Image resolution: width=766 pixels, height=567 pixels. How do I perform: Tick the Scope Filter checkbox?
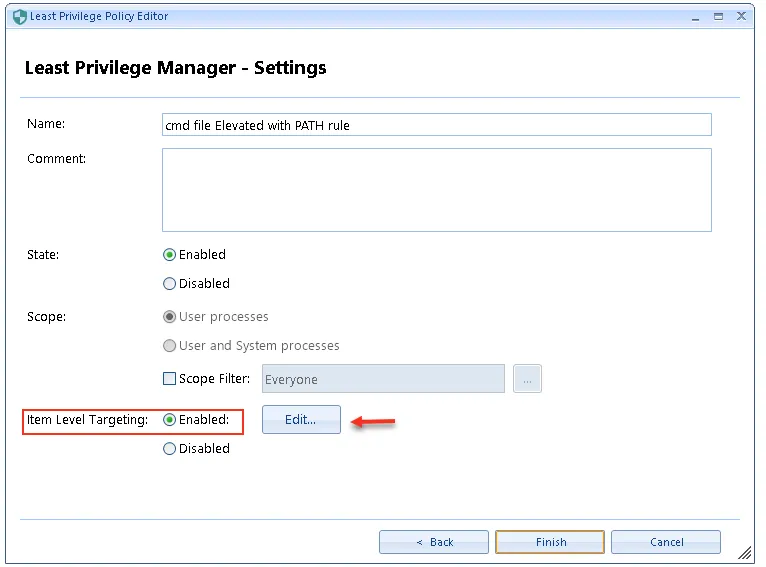[x=169, y=379]
